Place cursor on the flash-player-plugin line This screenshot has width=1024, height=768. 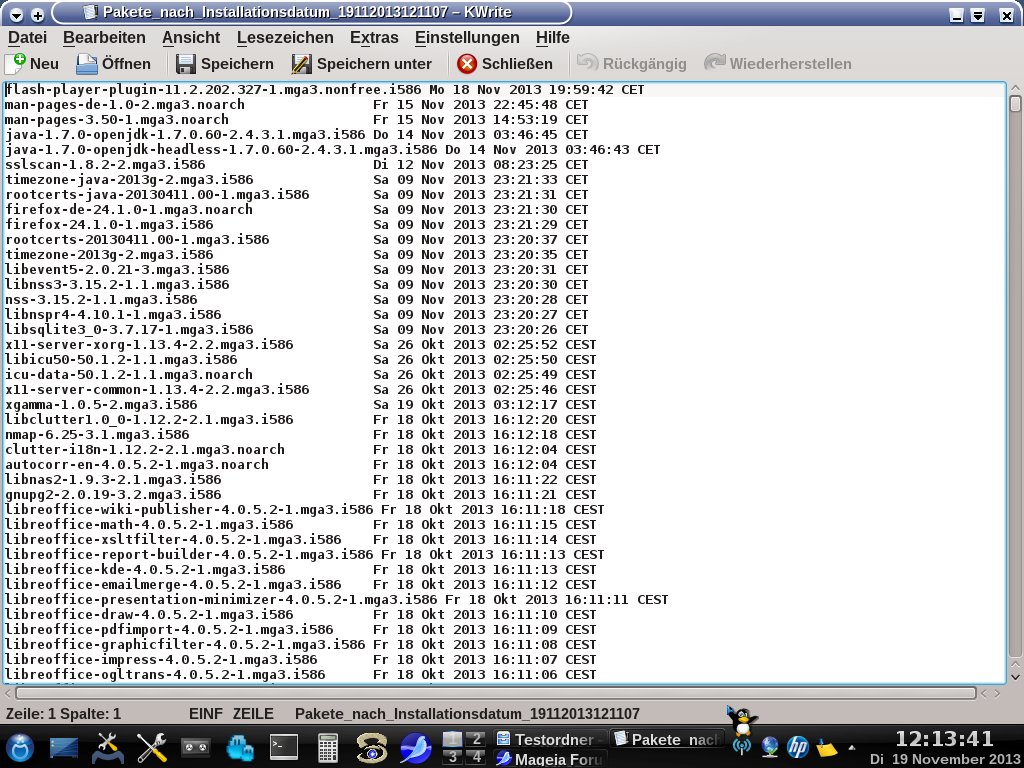[x=325, y=89]
